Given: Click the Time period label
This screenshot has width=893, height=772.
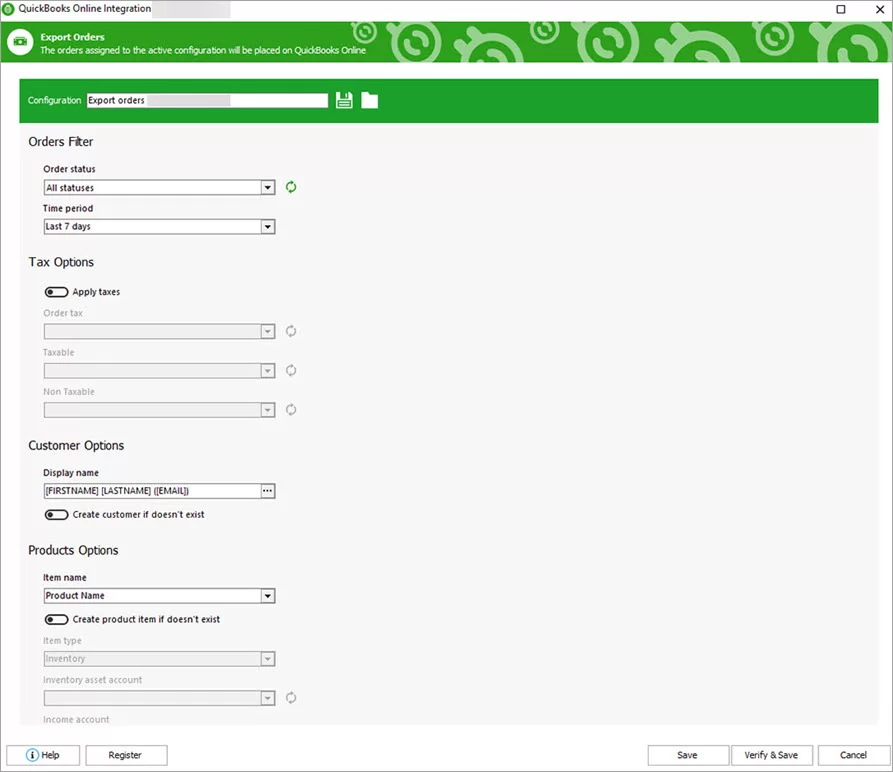Looking at the screenshot, I should coord(68,208).
